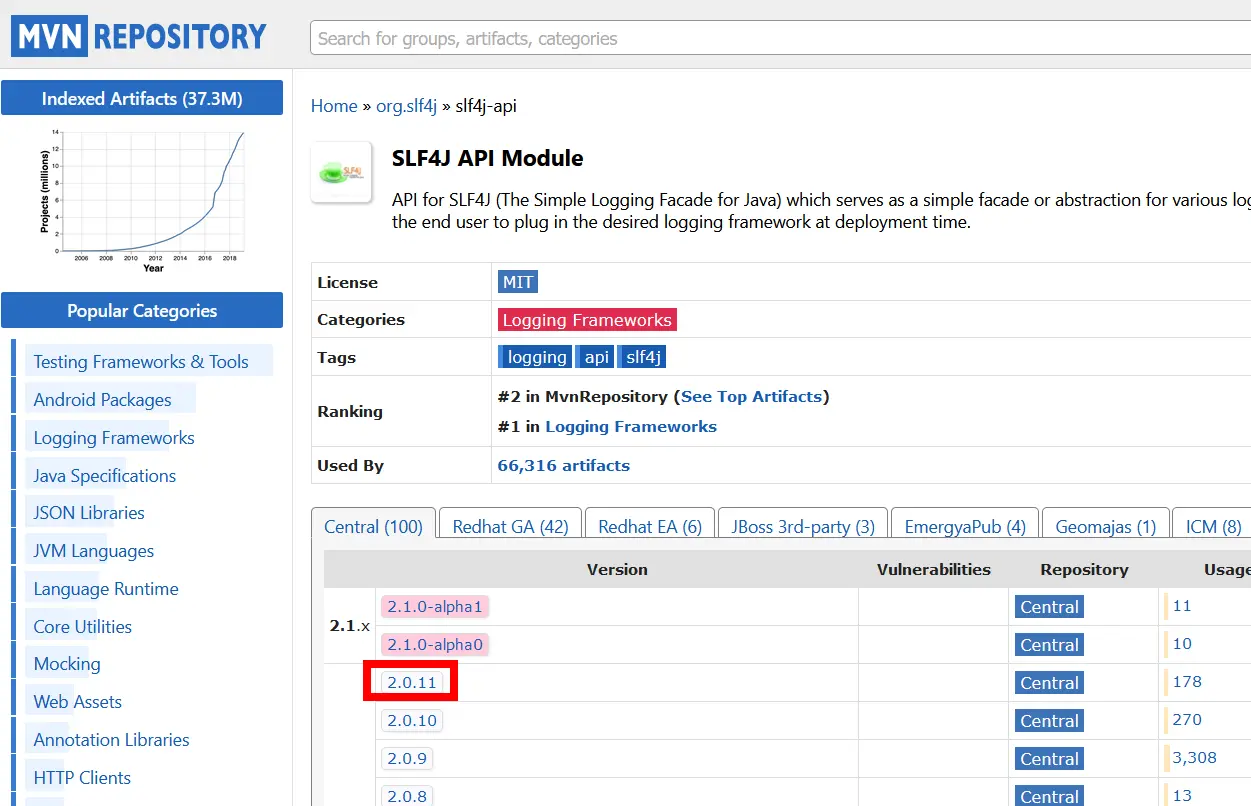Click the MVN Repository logo
Screen dimensions: 1251x806
pyautogui.click(x=140, y=37)
